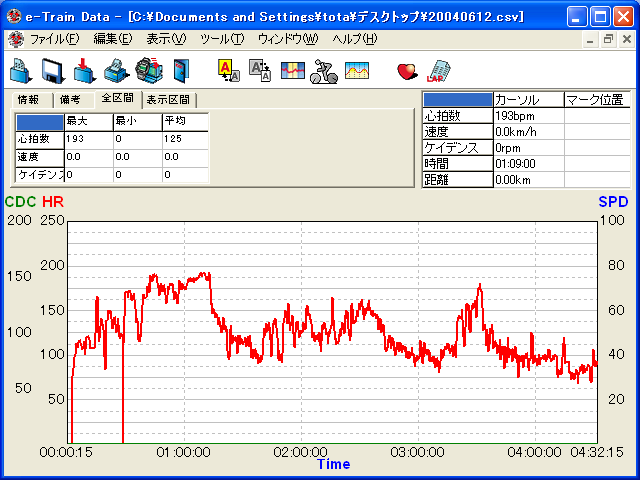
Task: Click the マーク位置 column header
Action: (595, 100)
